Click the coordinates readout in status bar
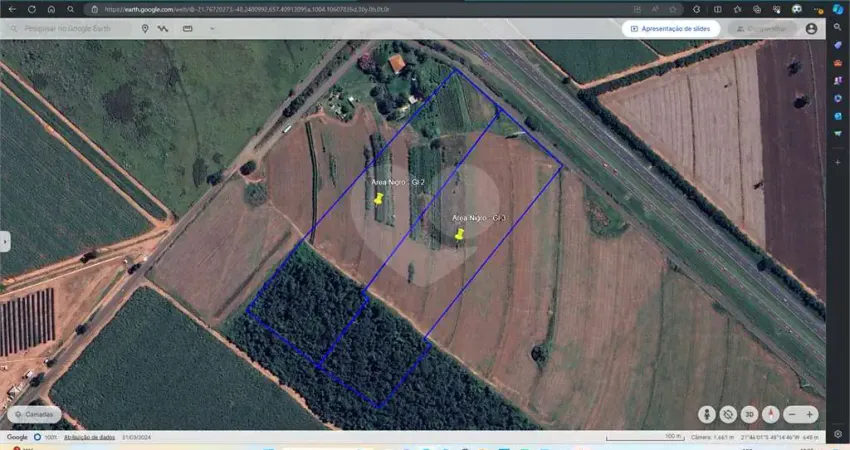The image size is (850, 450). [x=770, y=437]
